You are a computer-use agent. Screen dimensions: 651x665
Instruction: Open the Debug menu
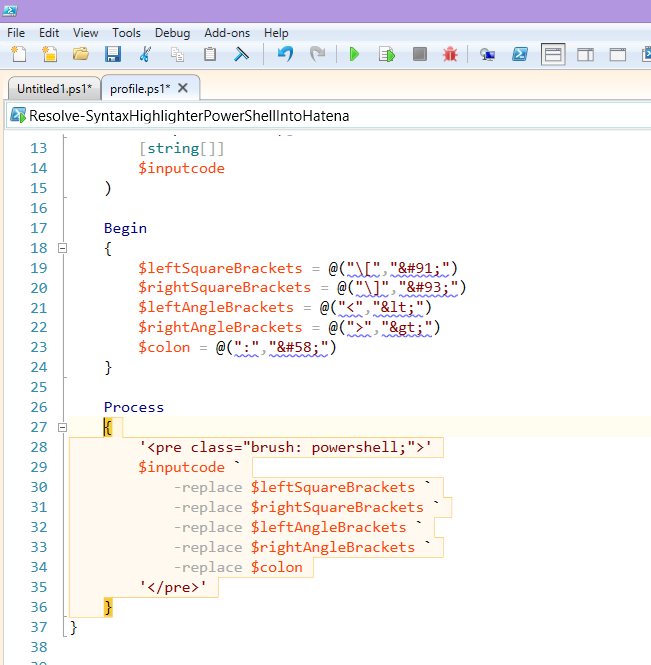pyautogui.click(x=172, y=33)
